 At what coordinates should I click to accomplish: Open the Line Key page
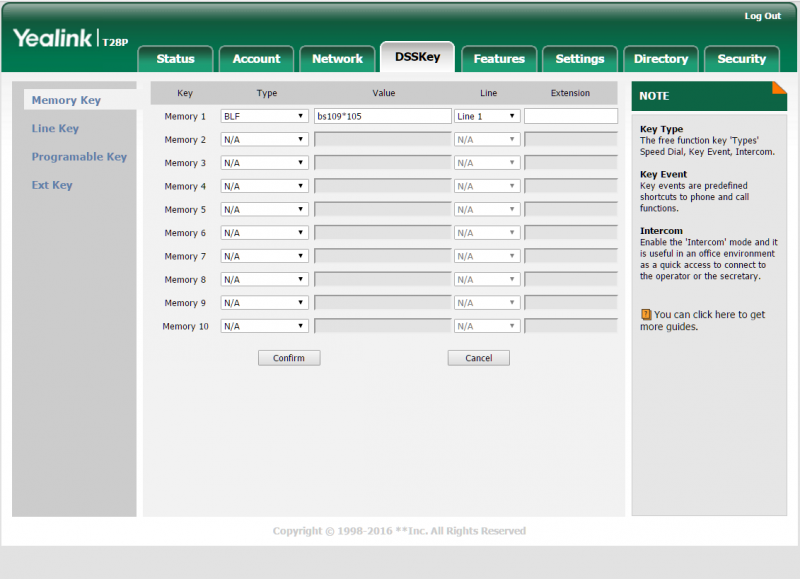pyautogui.click(x=55, y=129)
